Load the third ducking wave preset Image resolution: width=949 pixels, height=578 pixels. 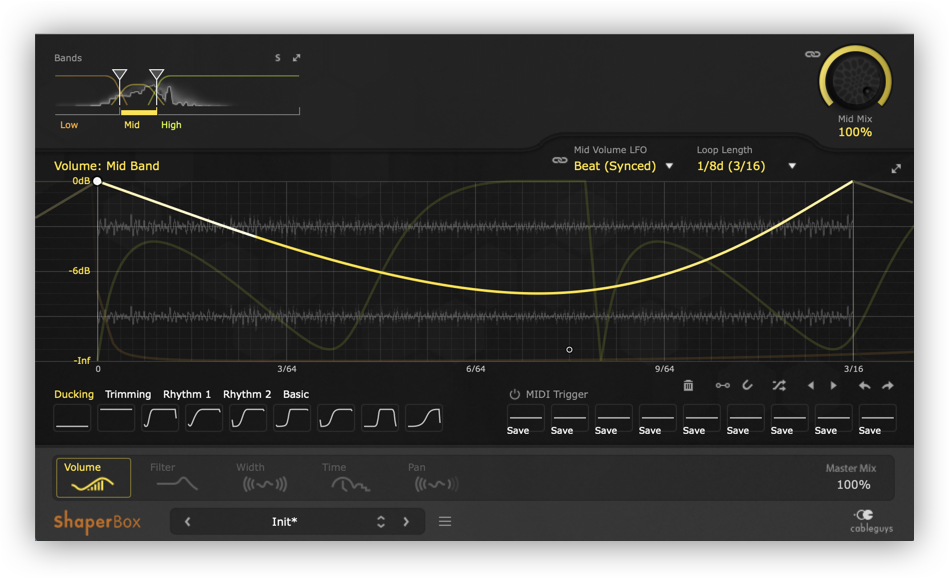pyautogui.click(x=160, y=418)
